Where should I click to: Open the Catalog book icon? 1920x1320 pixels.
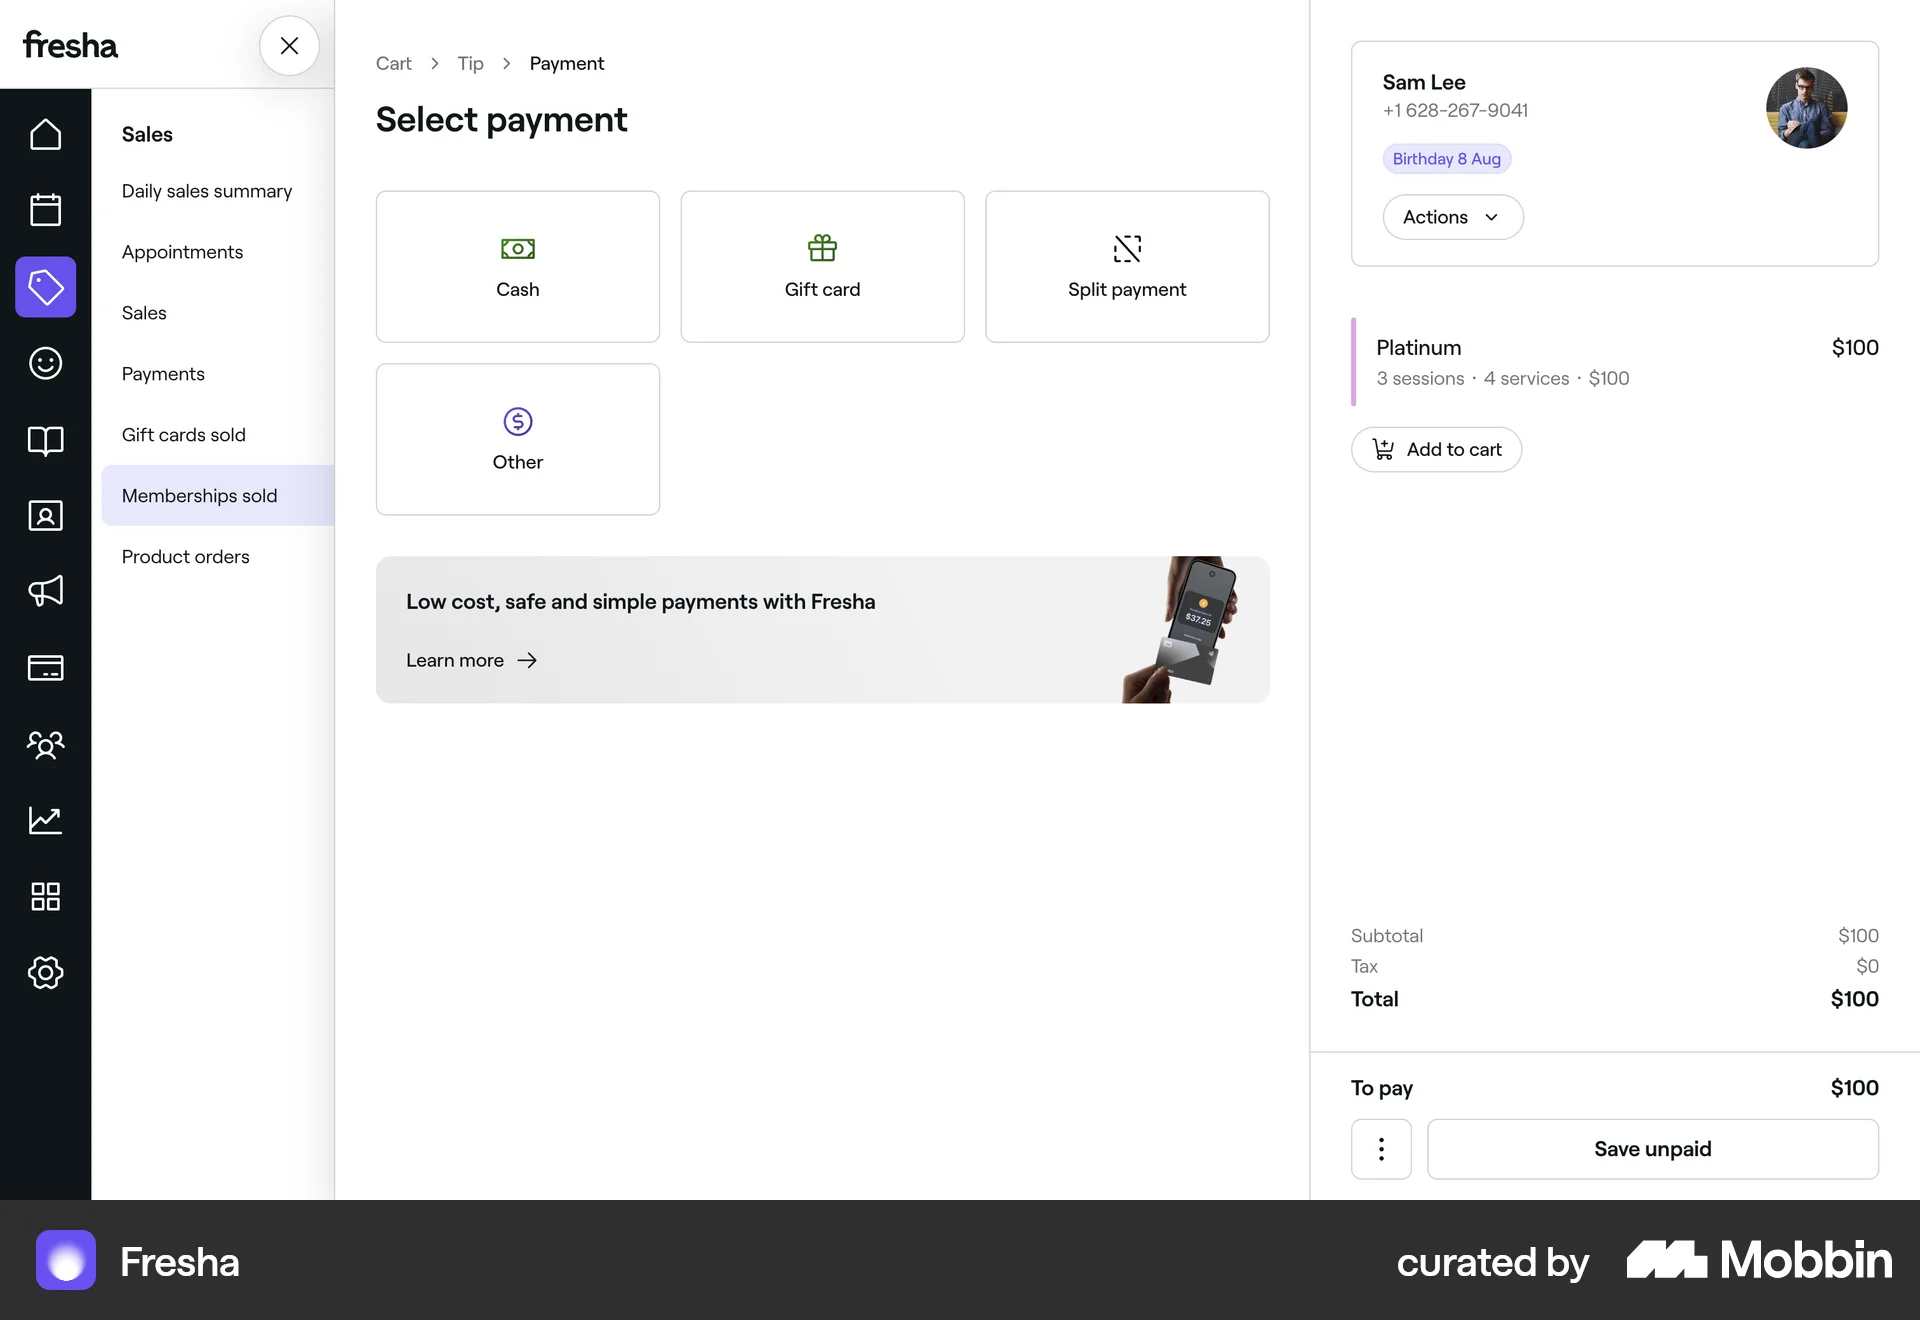(x=45, y=440)
